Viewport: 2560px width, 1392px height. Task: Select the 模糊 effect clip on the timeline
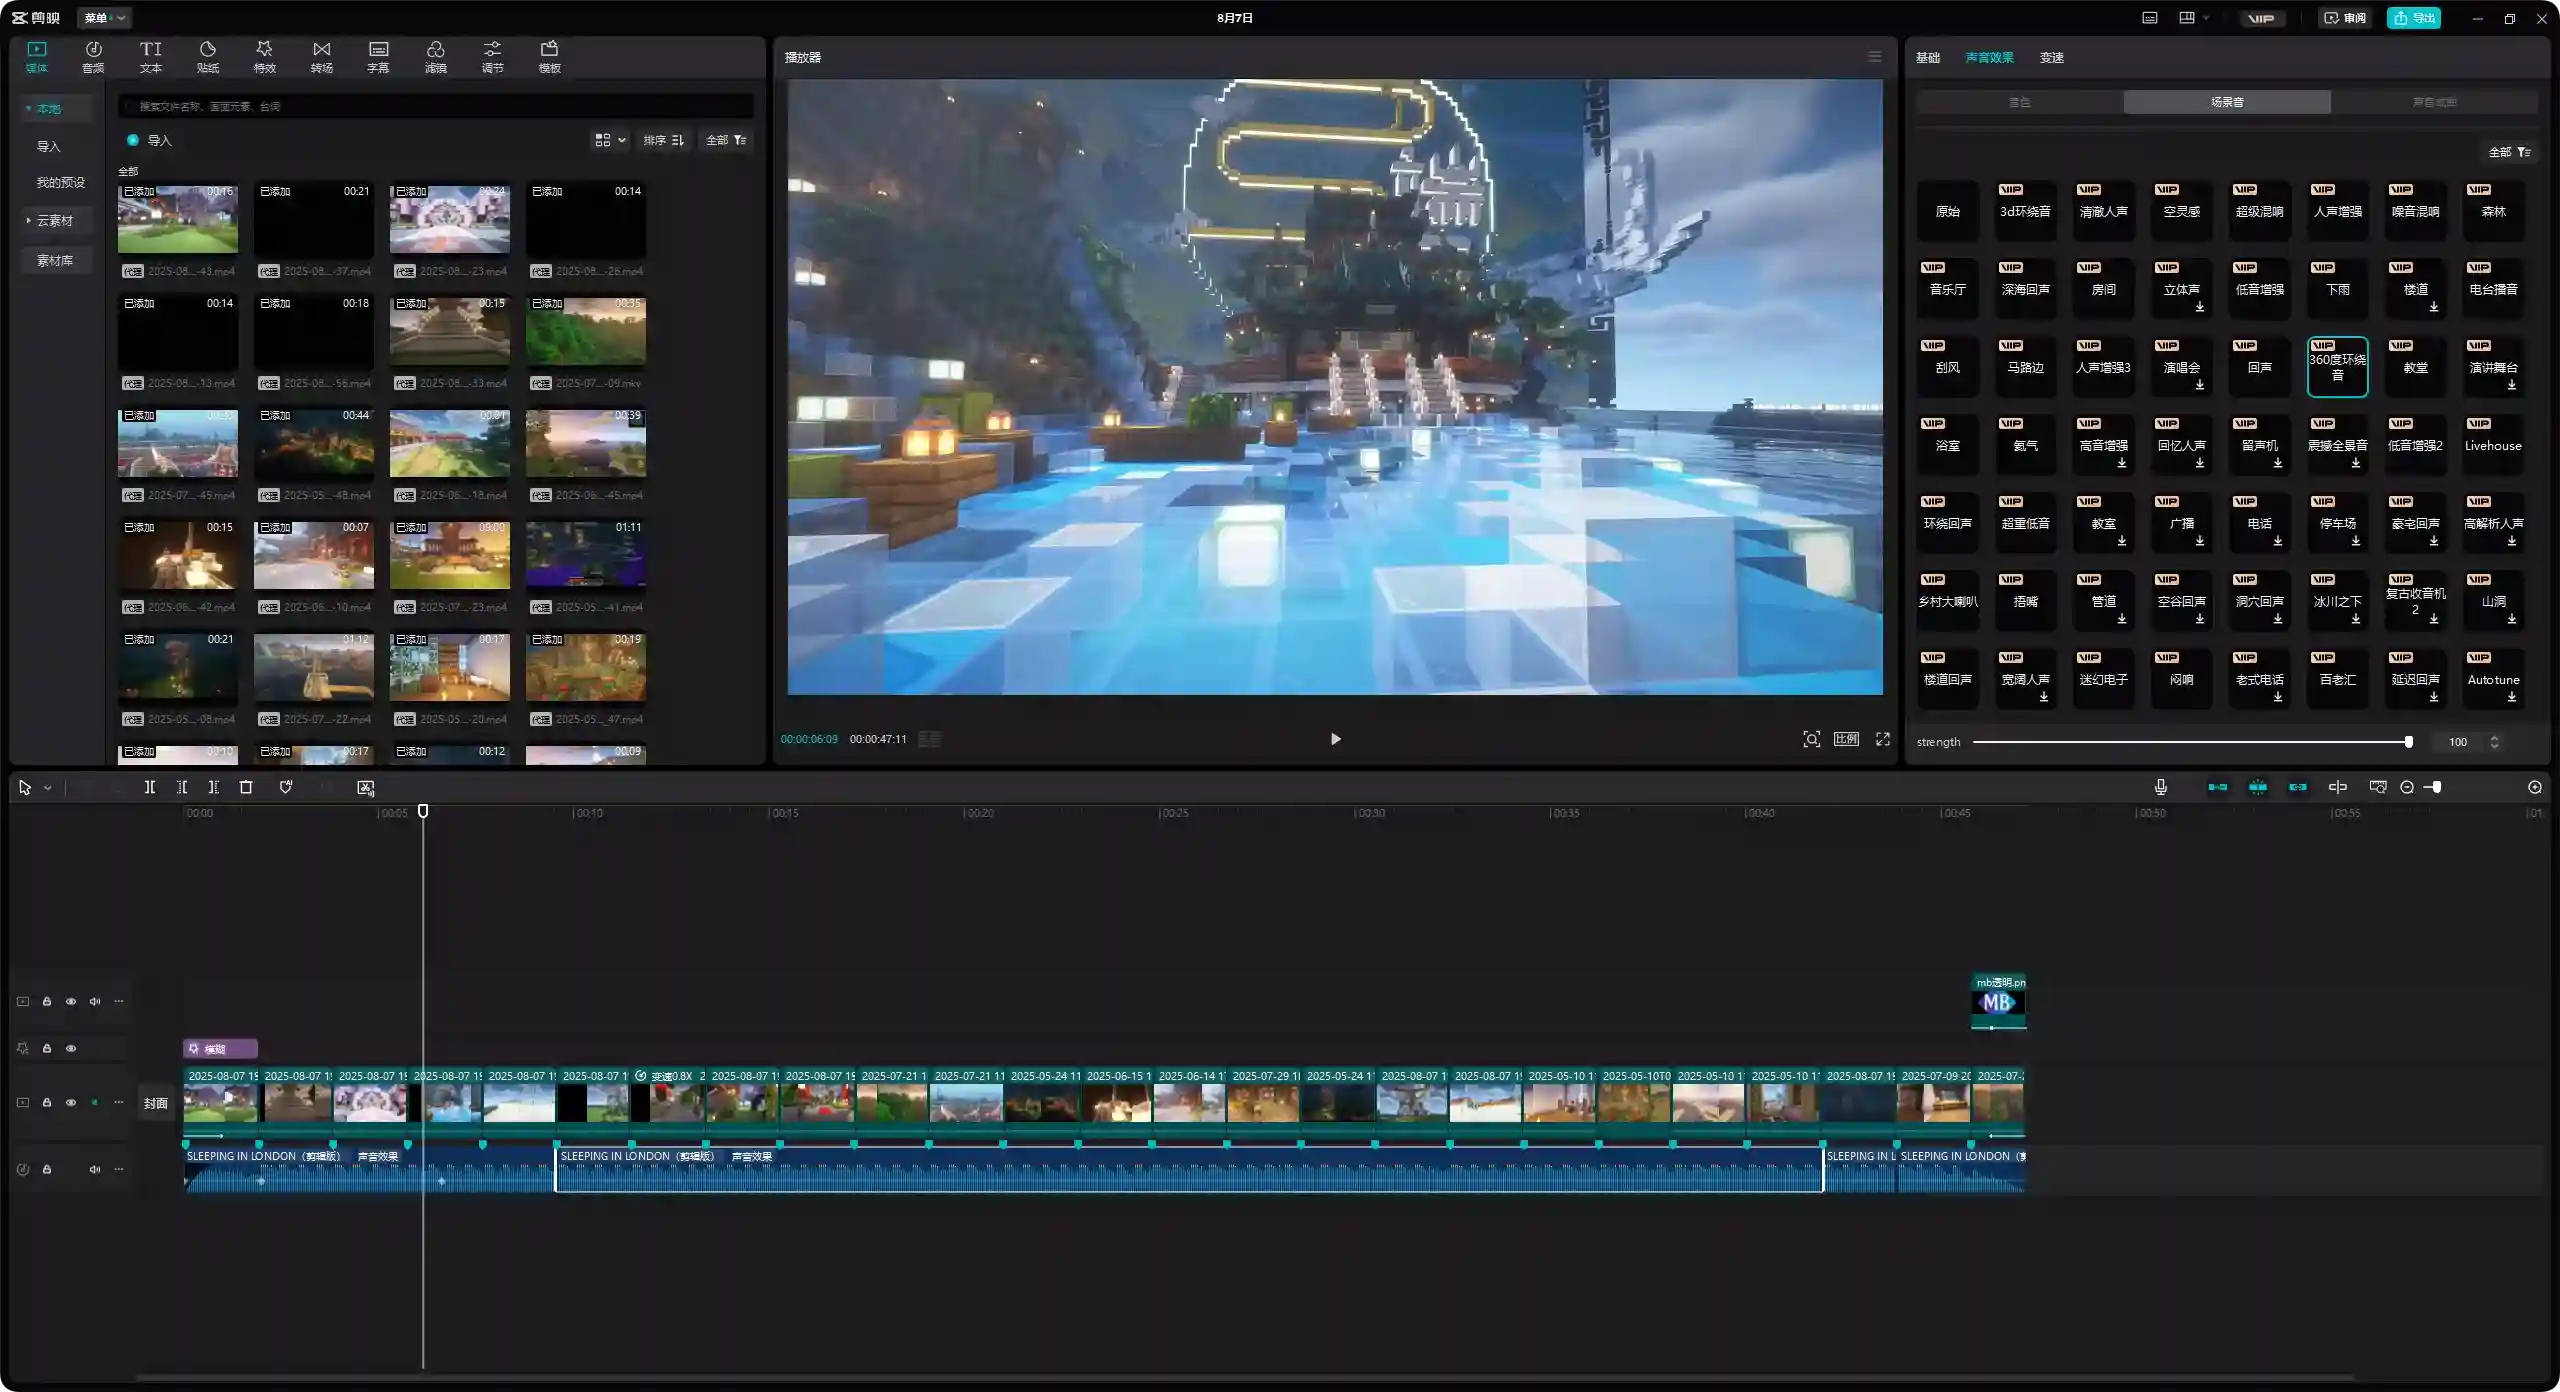click(221, 1049)
